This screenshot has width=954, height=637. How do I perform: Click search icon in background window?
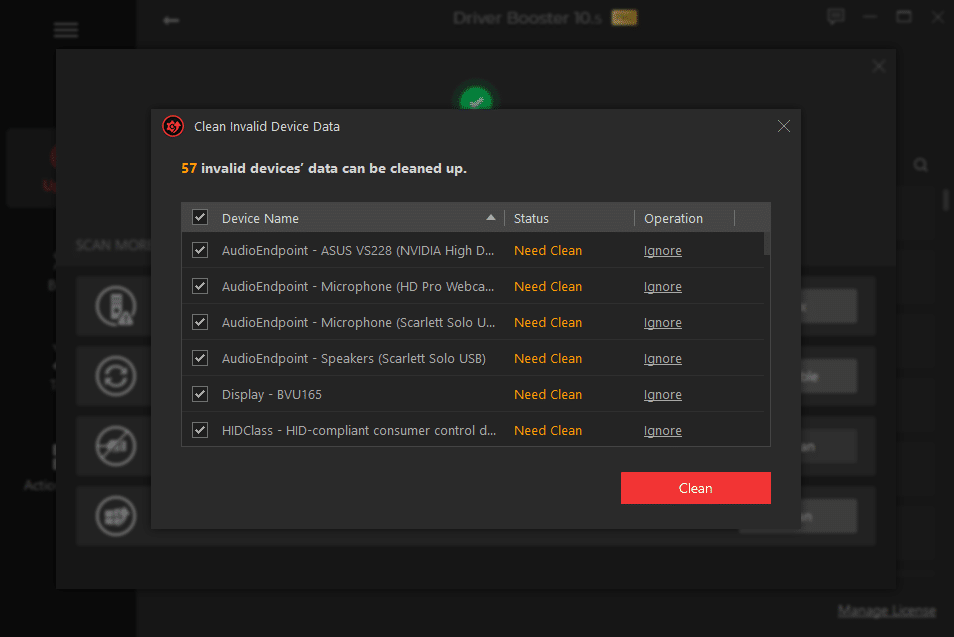tap(921, 164)
